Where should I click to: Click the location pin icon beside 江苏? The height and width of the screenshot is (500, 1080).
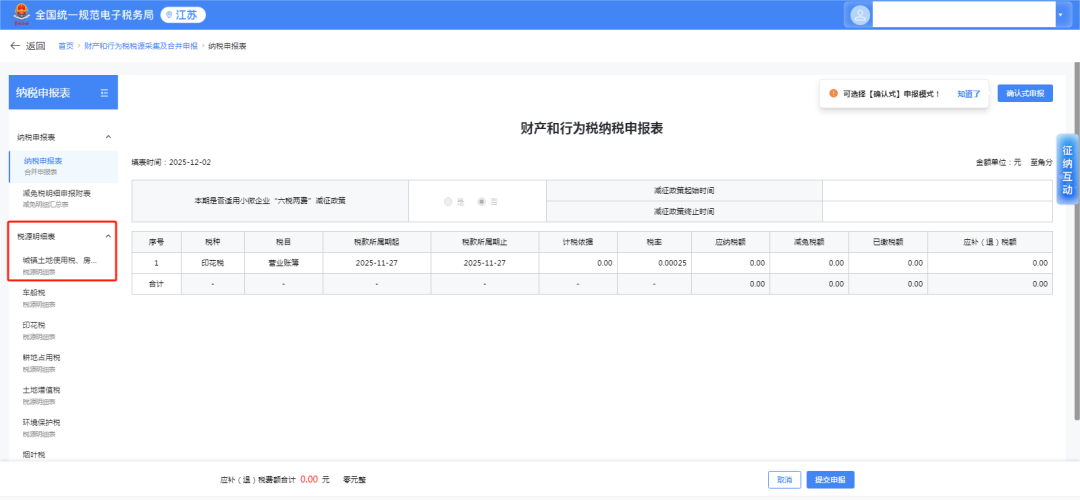pos(169,14)
